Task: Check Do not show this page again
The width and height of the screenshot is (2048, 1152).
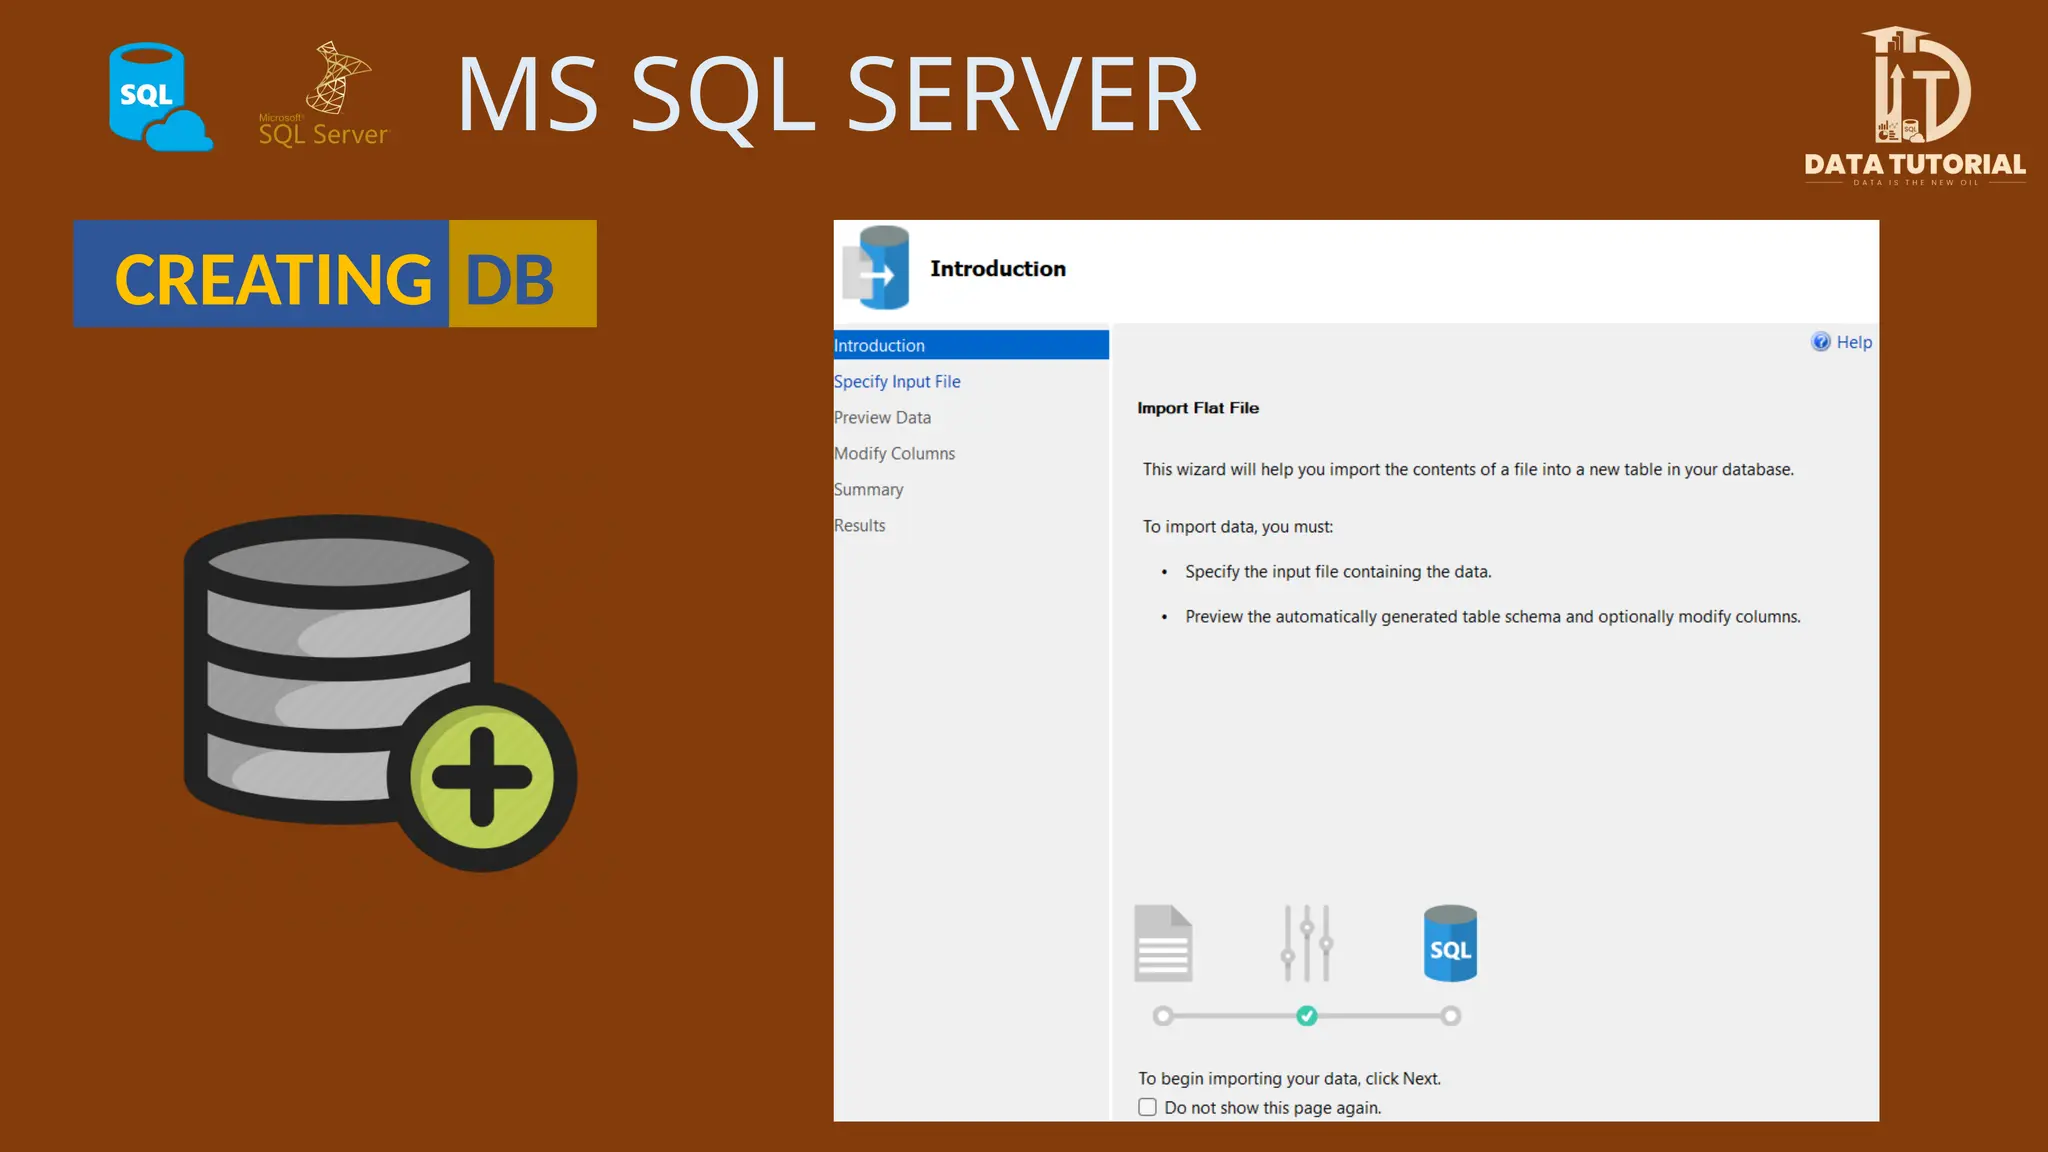Action: coord(1148,1107)
